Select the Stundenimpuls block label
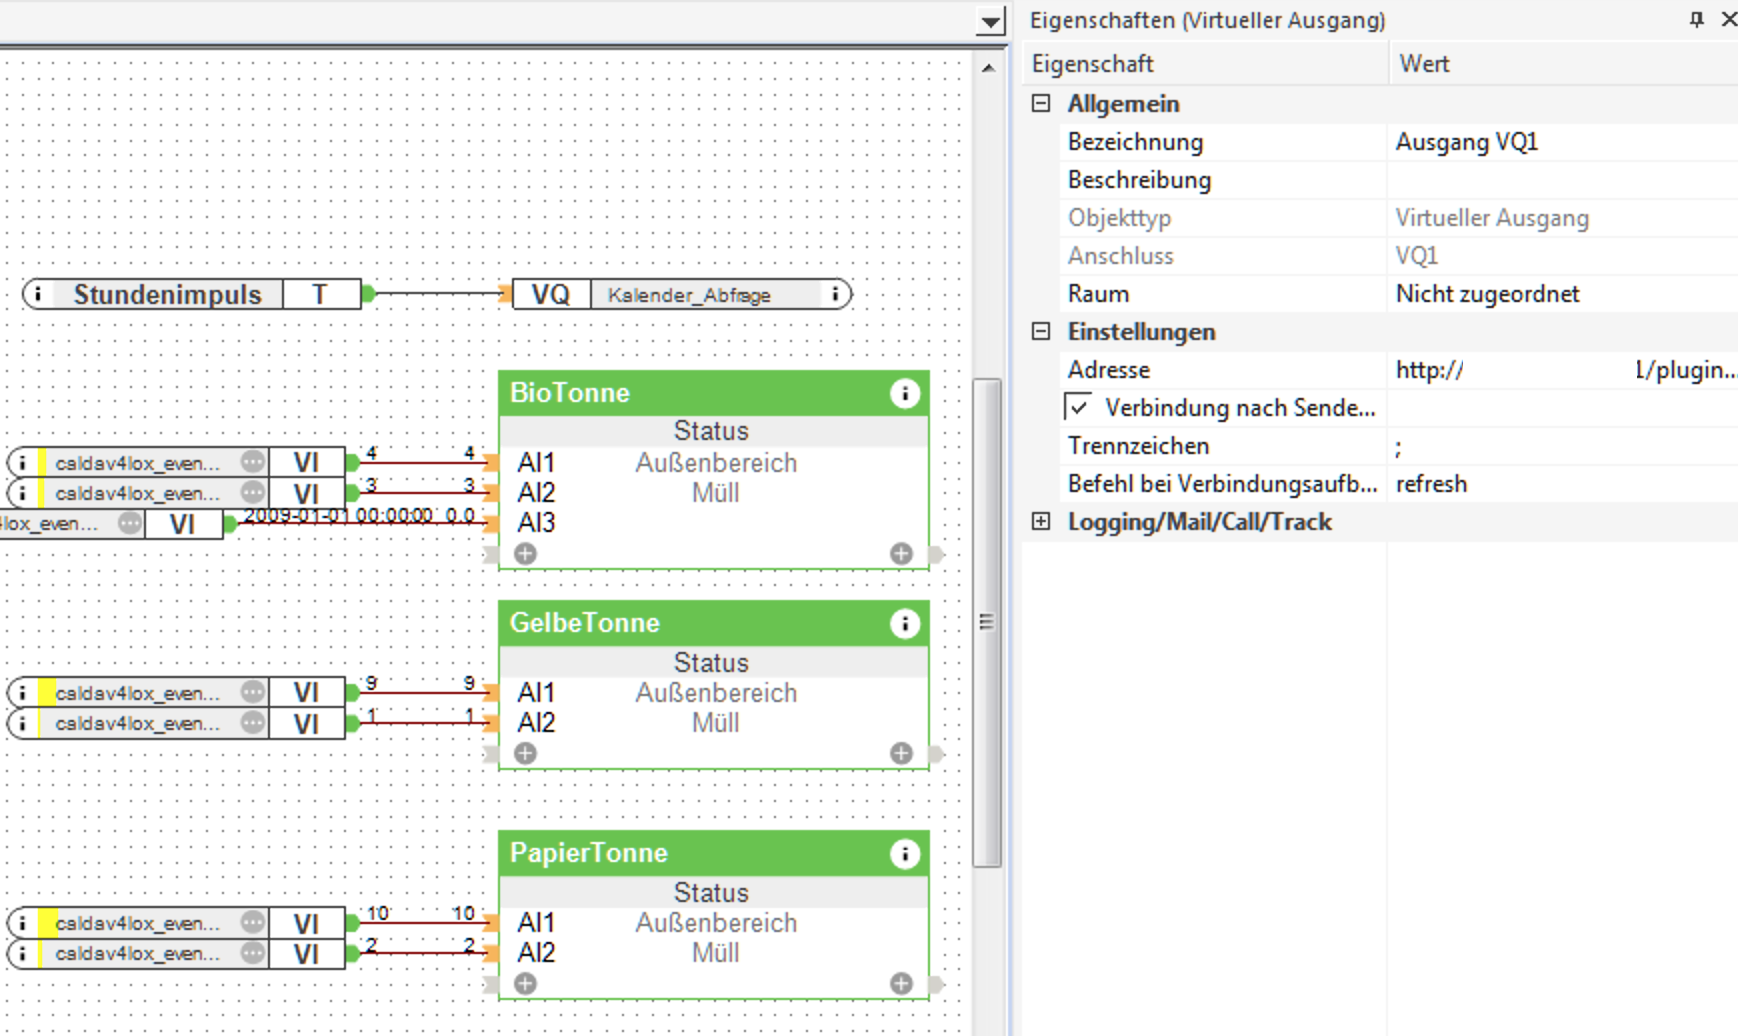The height and width of the screenshot is (1036, 1738). pos(167,294)
